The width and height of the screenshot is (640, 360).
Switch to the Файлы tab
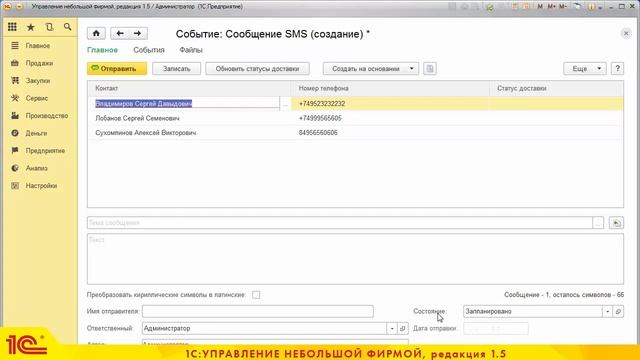tap(191, 50)
